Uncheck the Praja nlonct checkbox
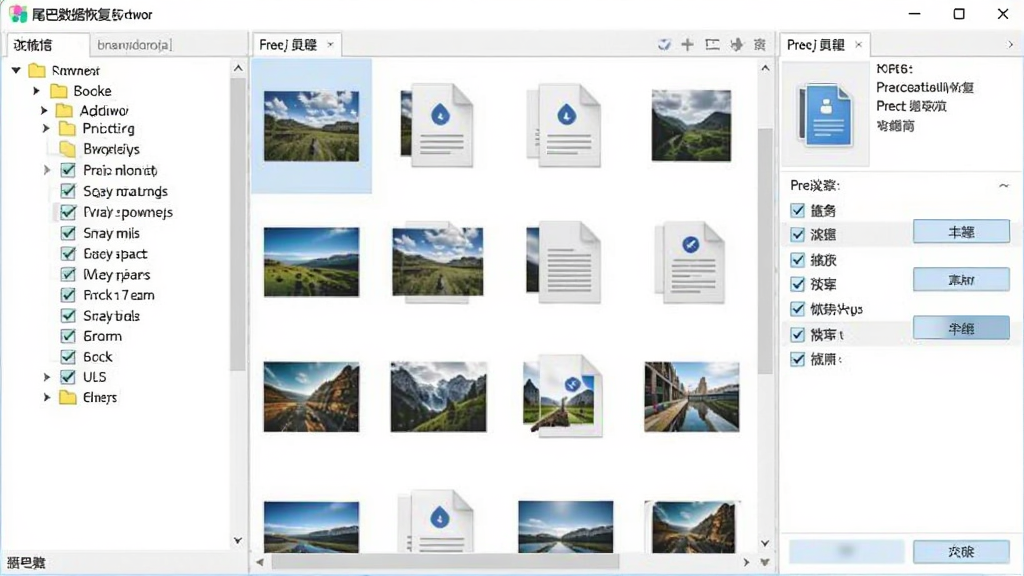 [68, 170]
